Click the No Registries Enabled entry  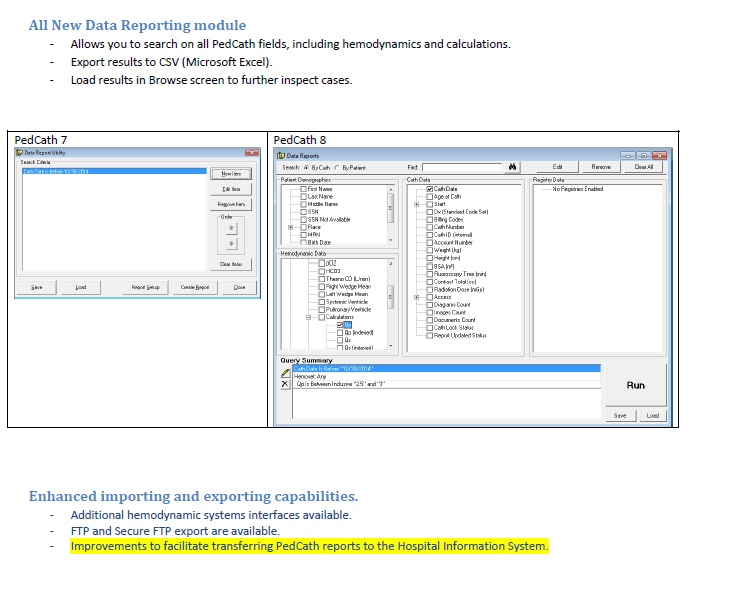click(578, 189)
